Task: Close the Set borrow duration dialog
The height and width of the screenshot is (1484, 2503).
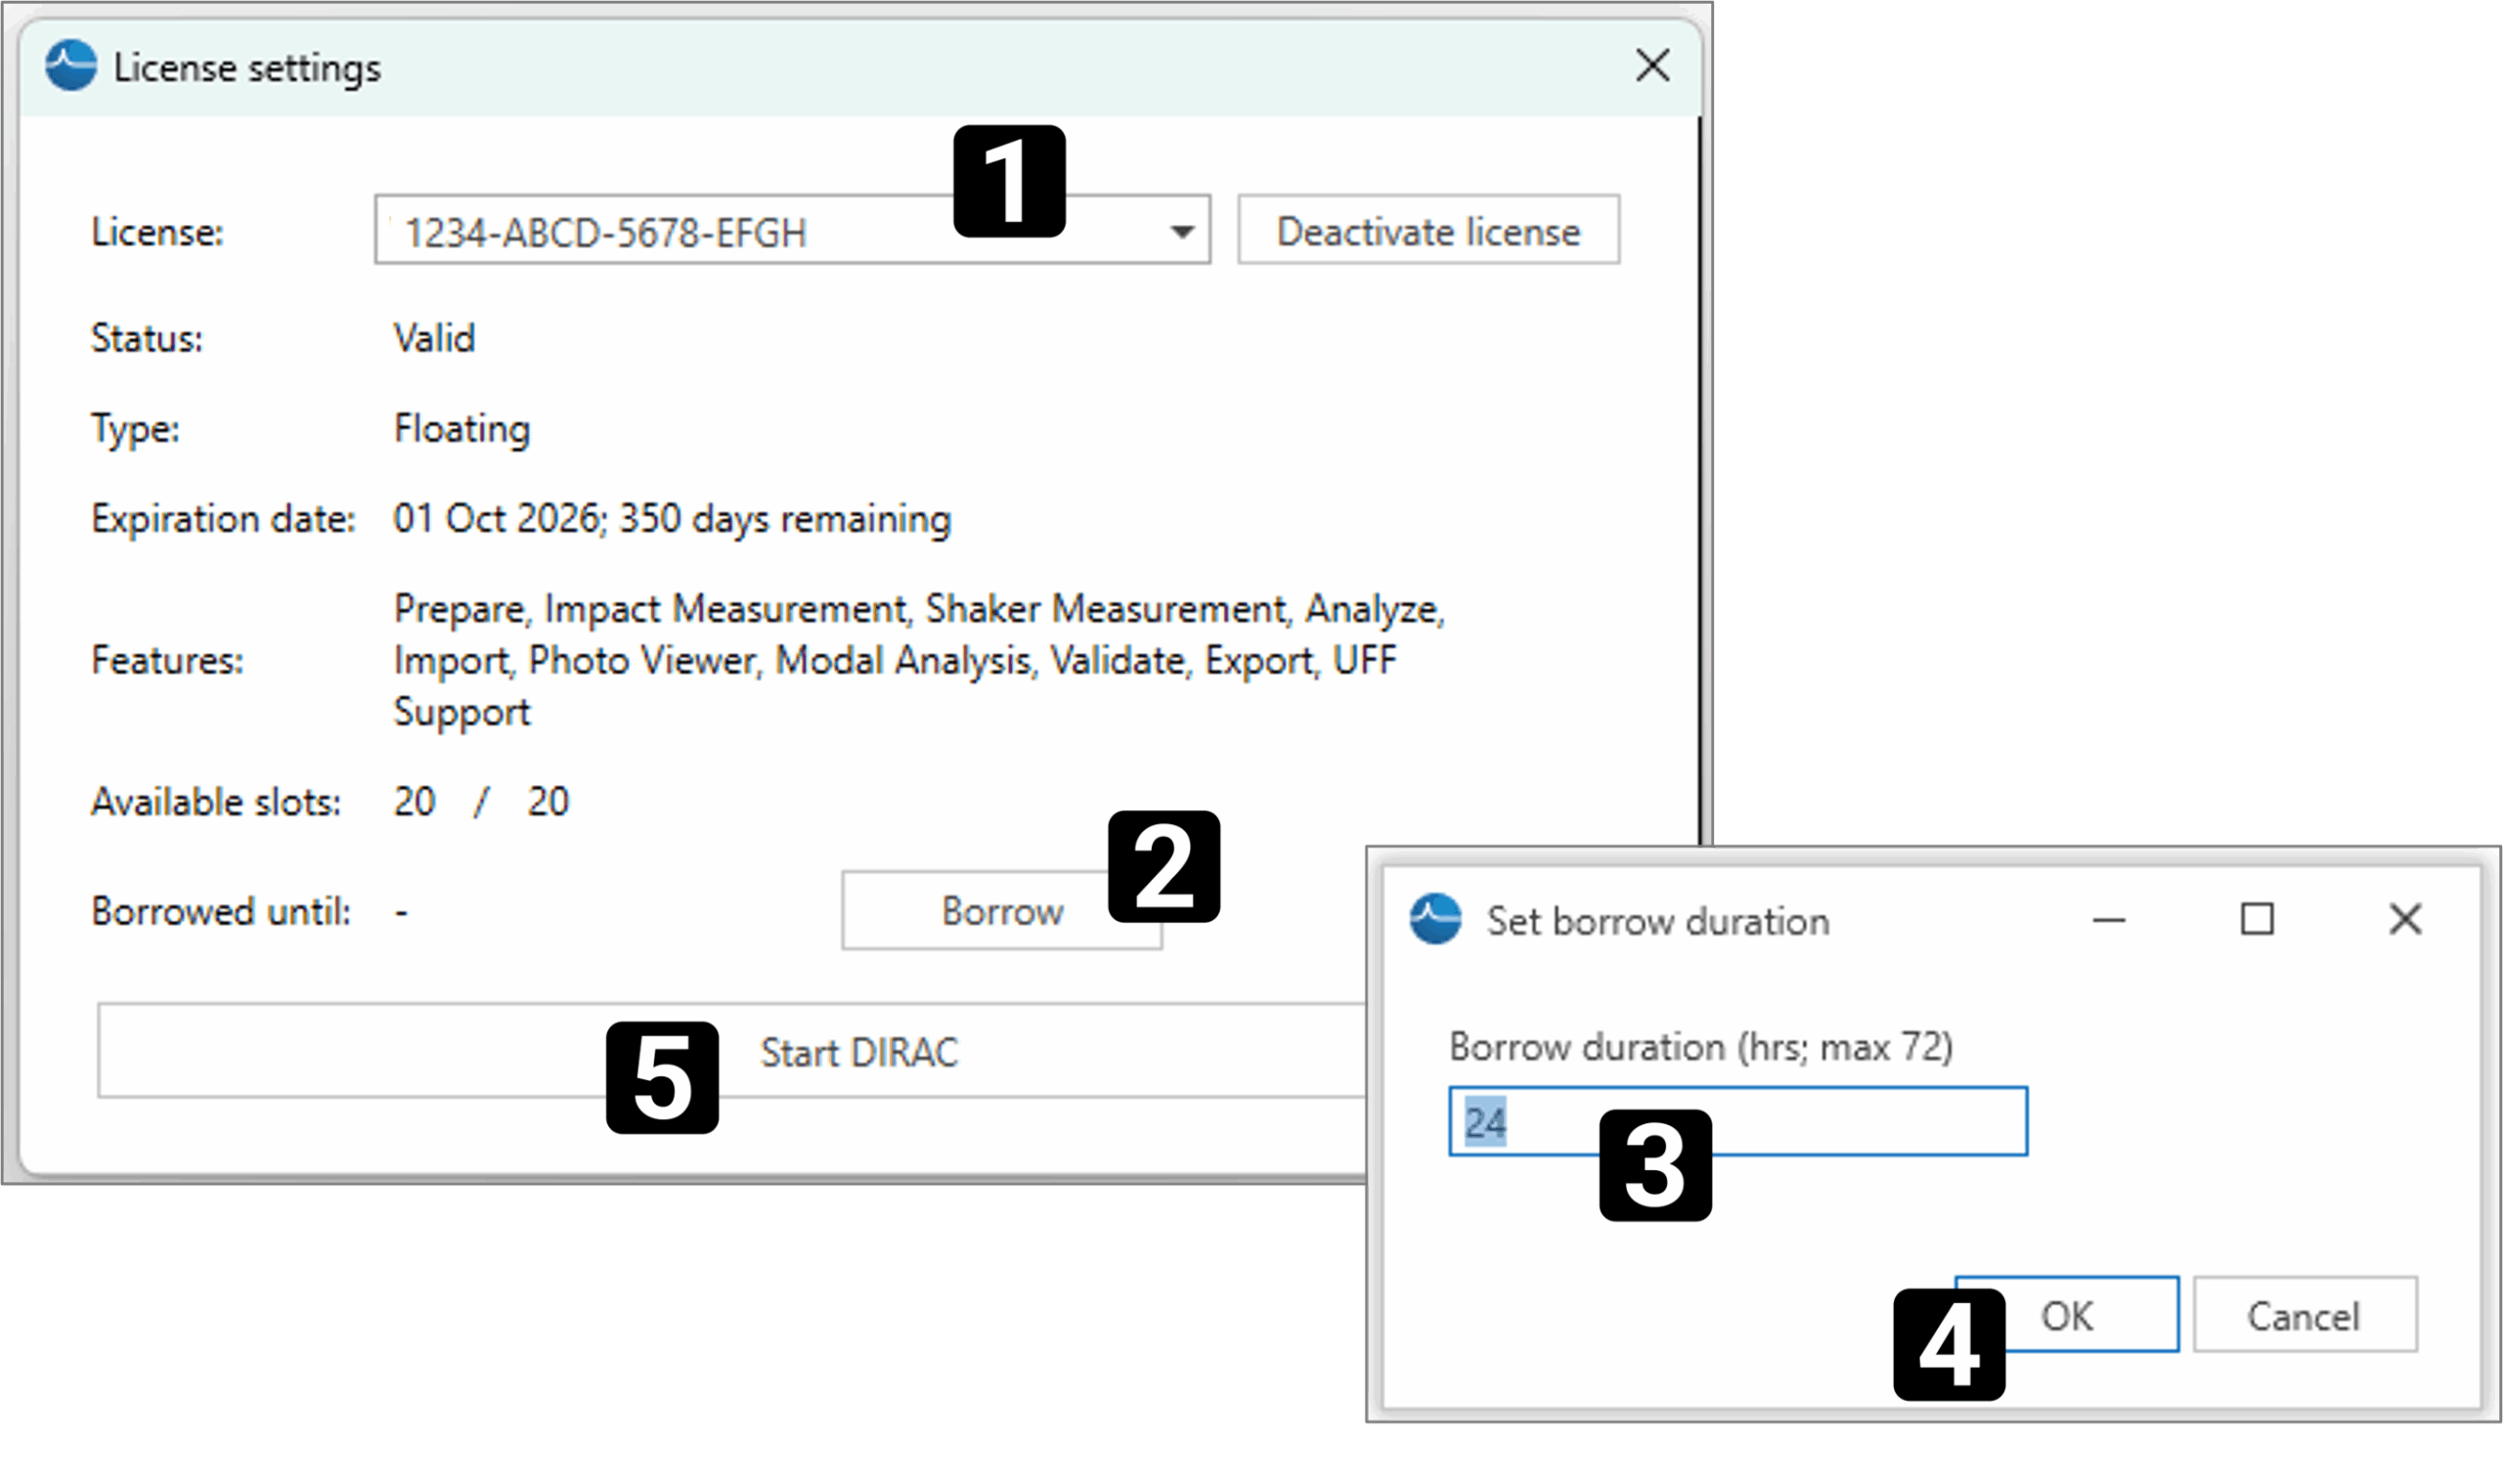Action: click(2405, 919)
